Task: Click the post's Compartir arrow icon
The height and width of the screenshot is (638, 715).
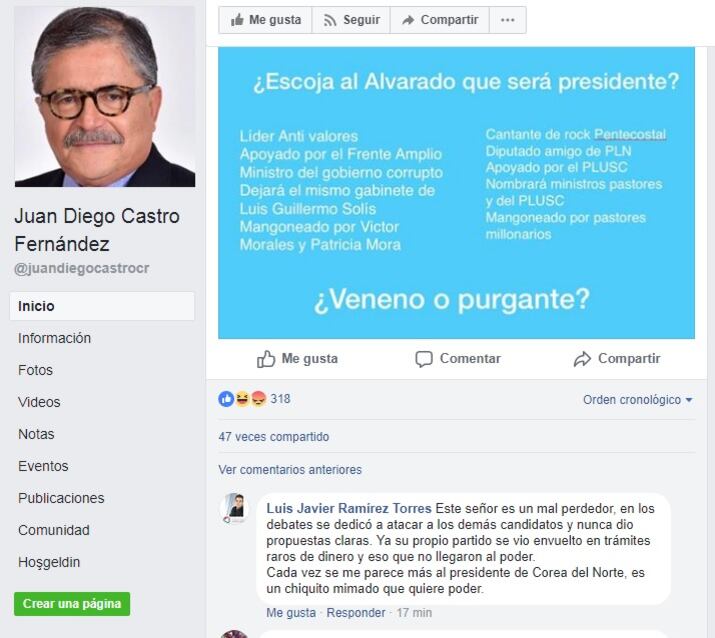Action: tap(582, 359)
